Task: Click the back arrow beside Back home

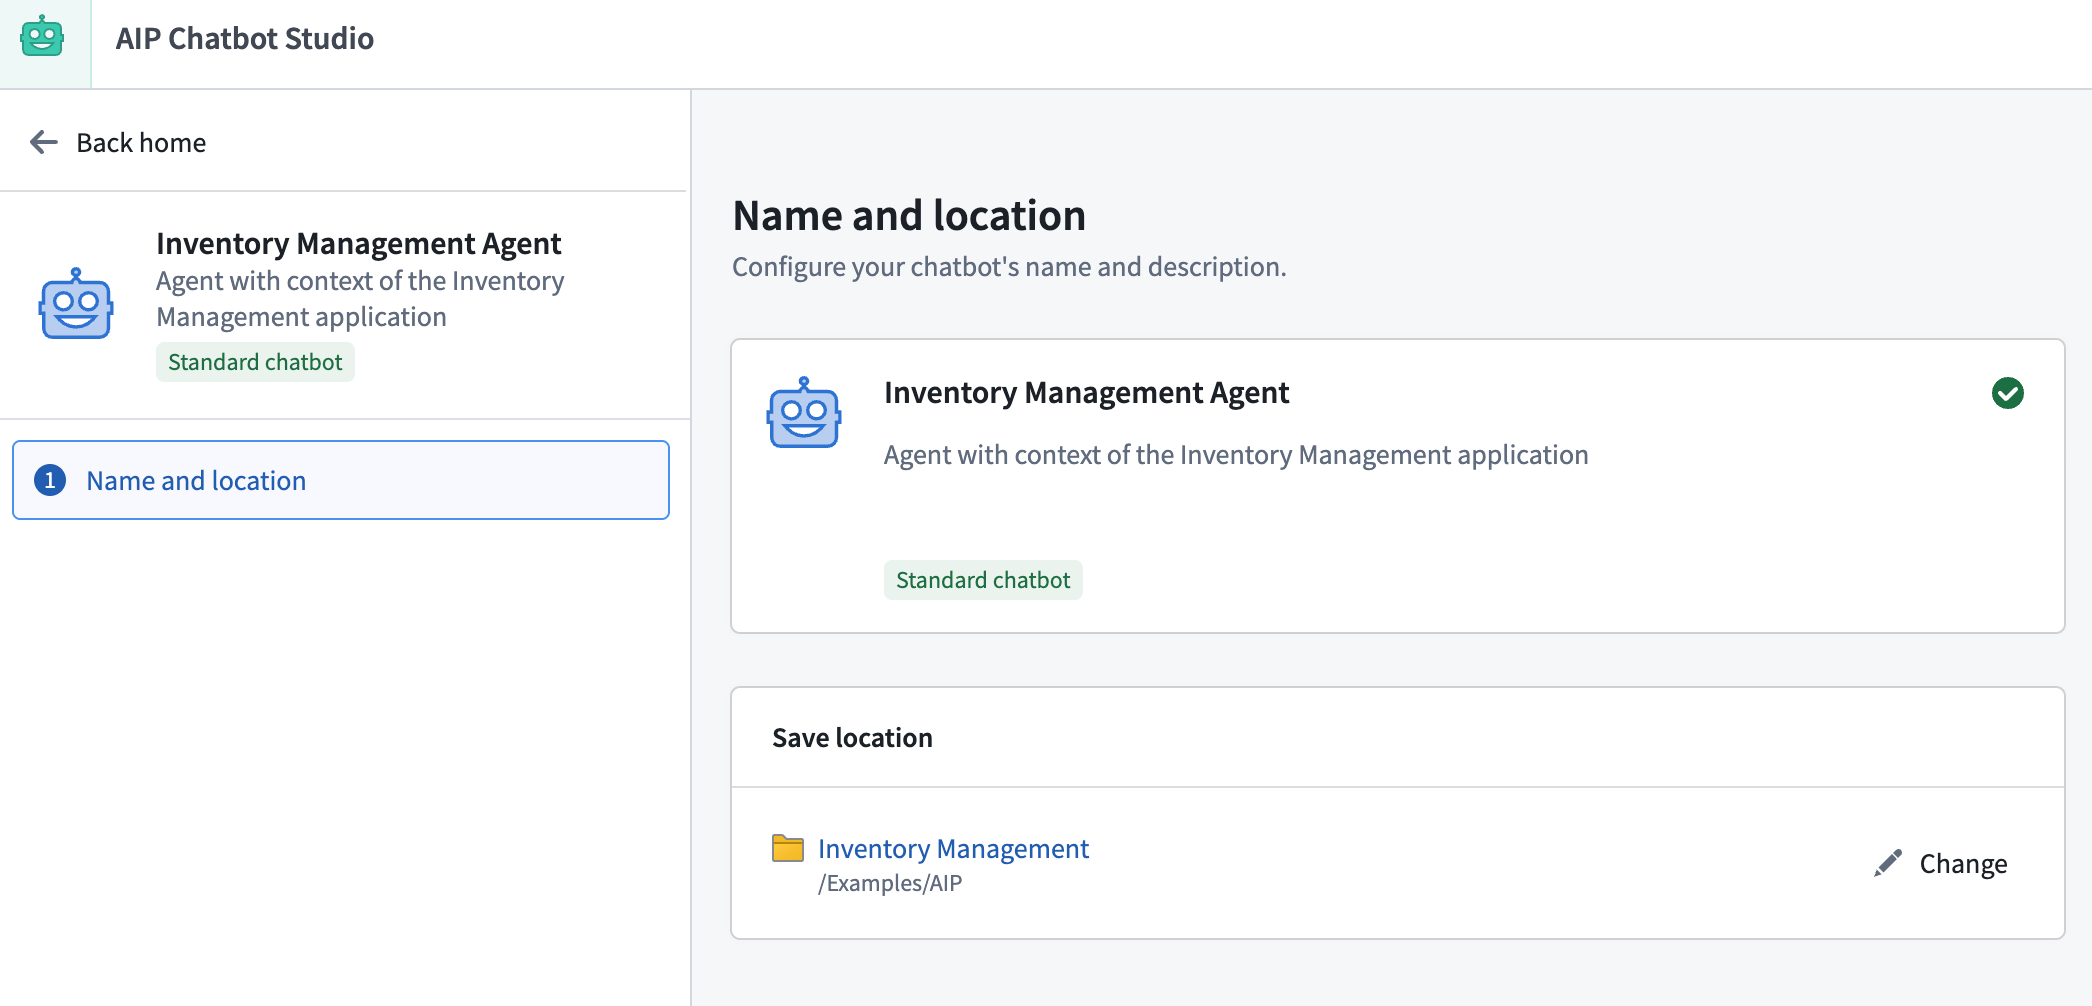Action: point(42,142)
